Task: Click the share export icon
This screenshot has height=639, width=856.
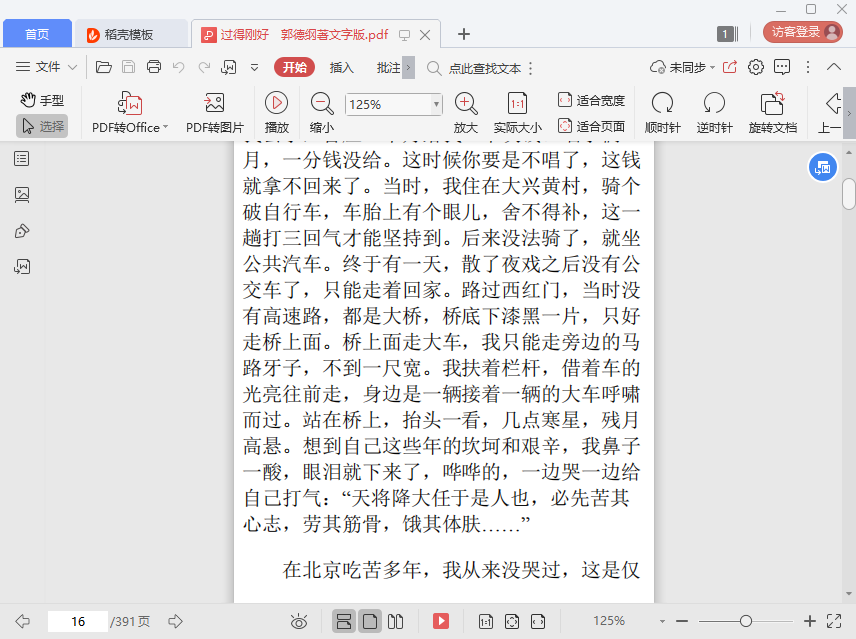Action: (730, 67)
